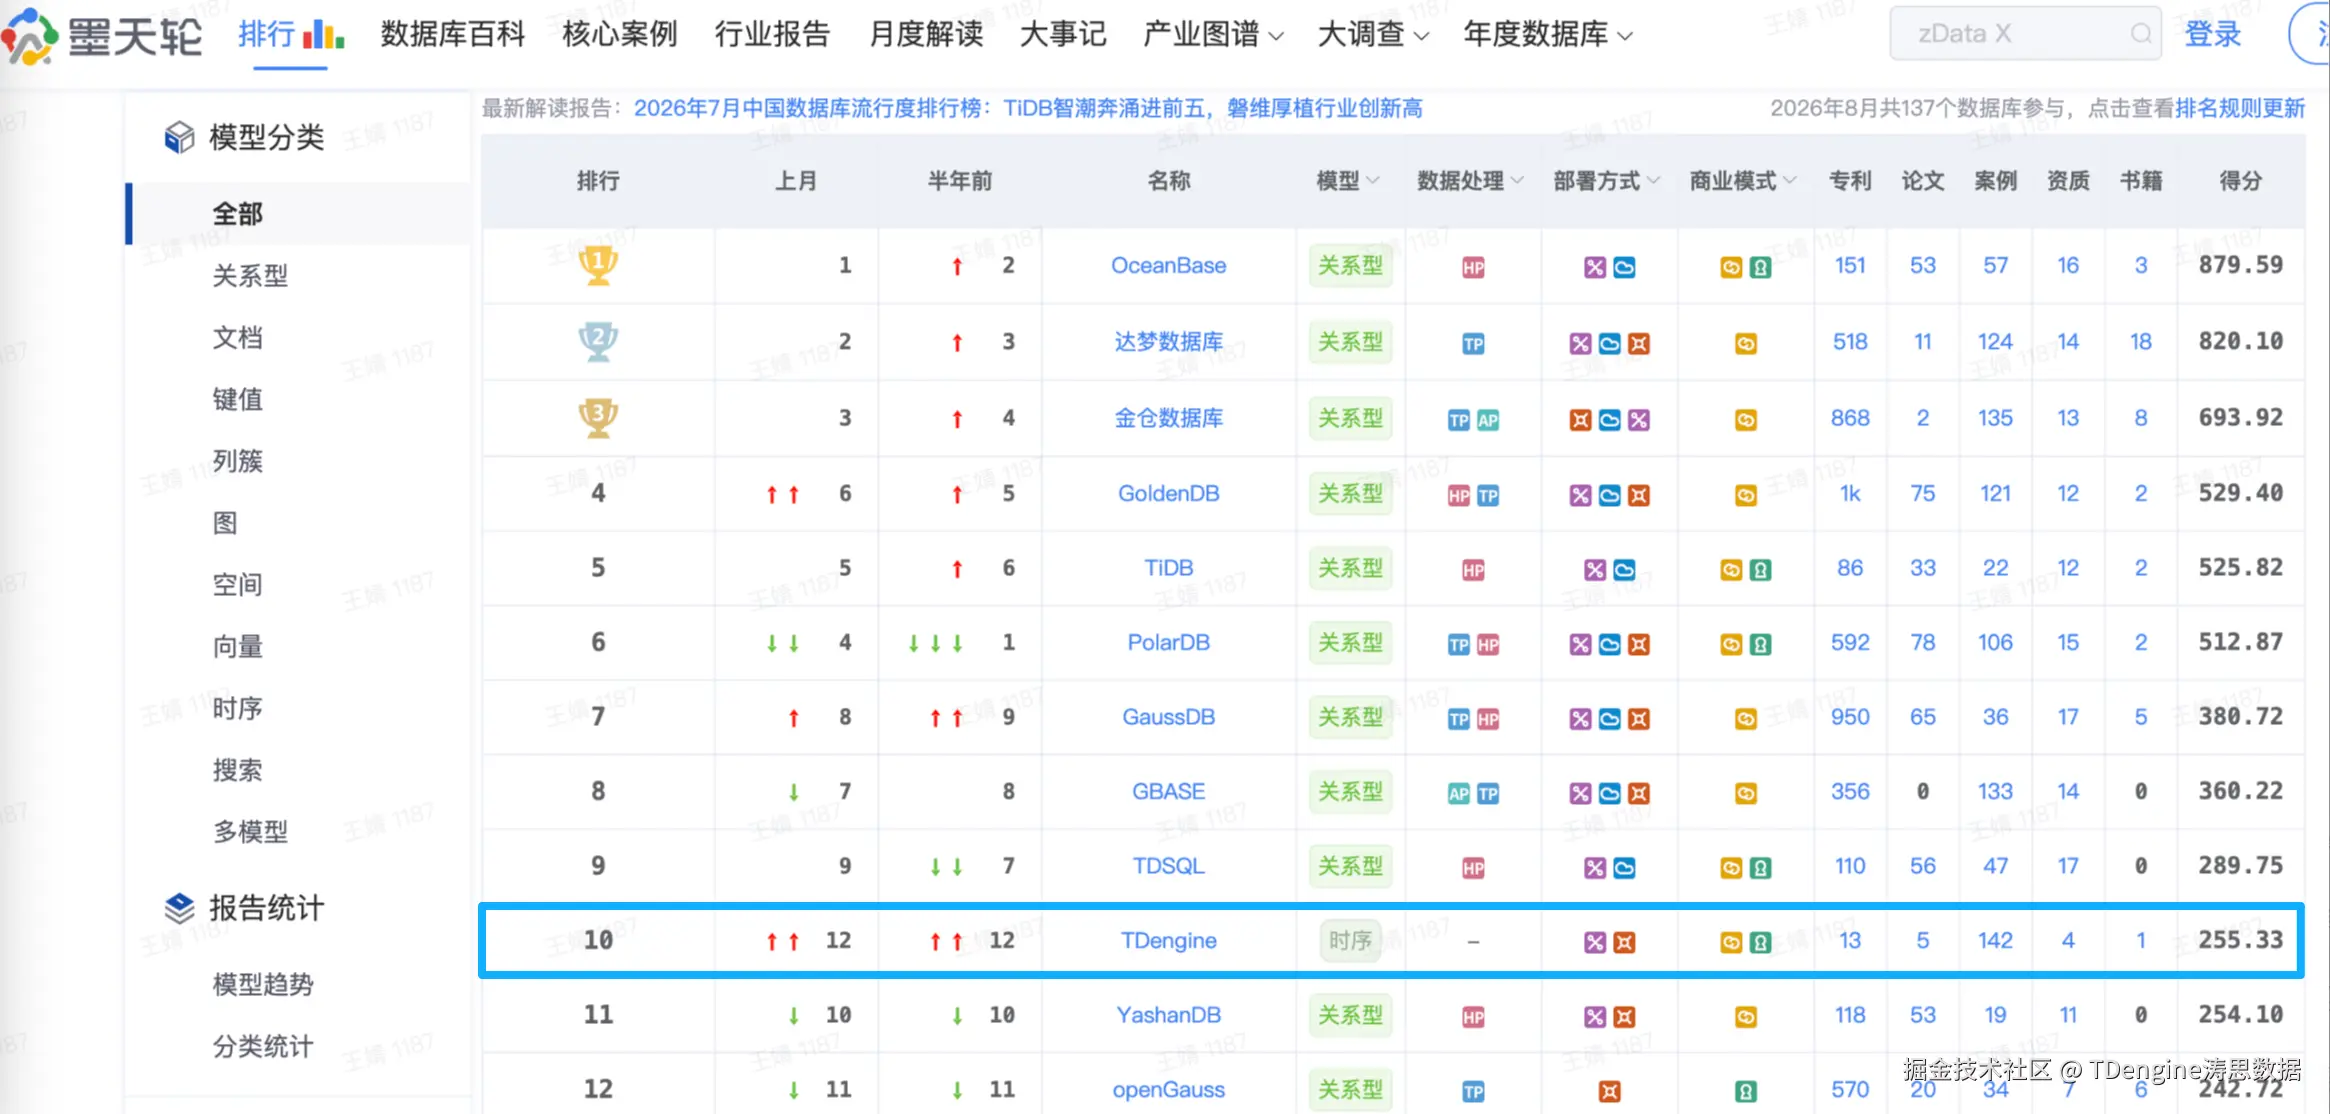The width and height of the screenshot is (2330, 1114).
Task: Open the TDengine database link
Action: [1168, 941]
